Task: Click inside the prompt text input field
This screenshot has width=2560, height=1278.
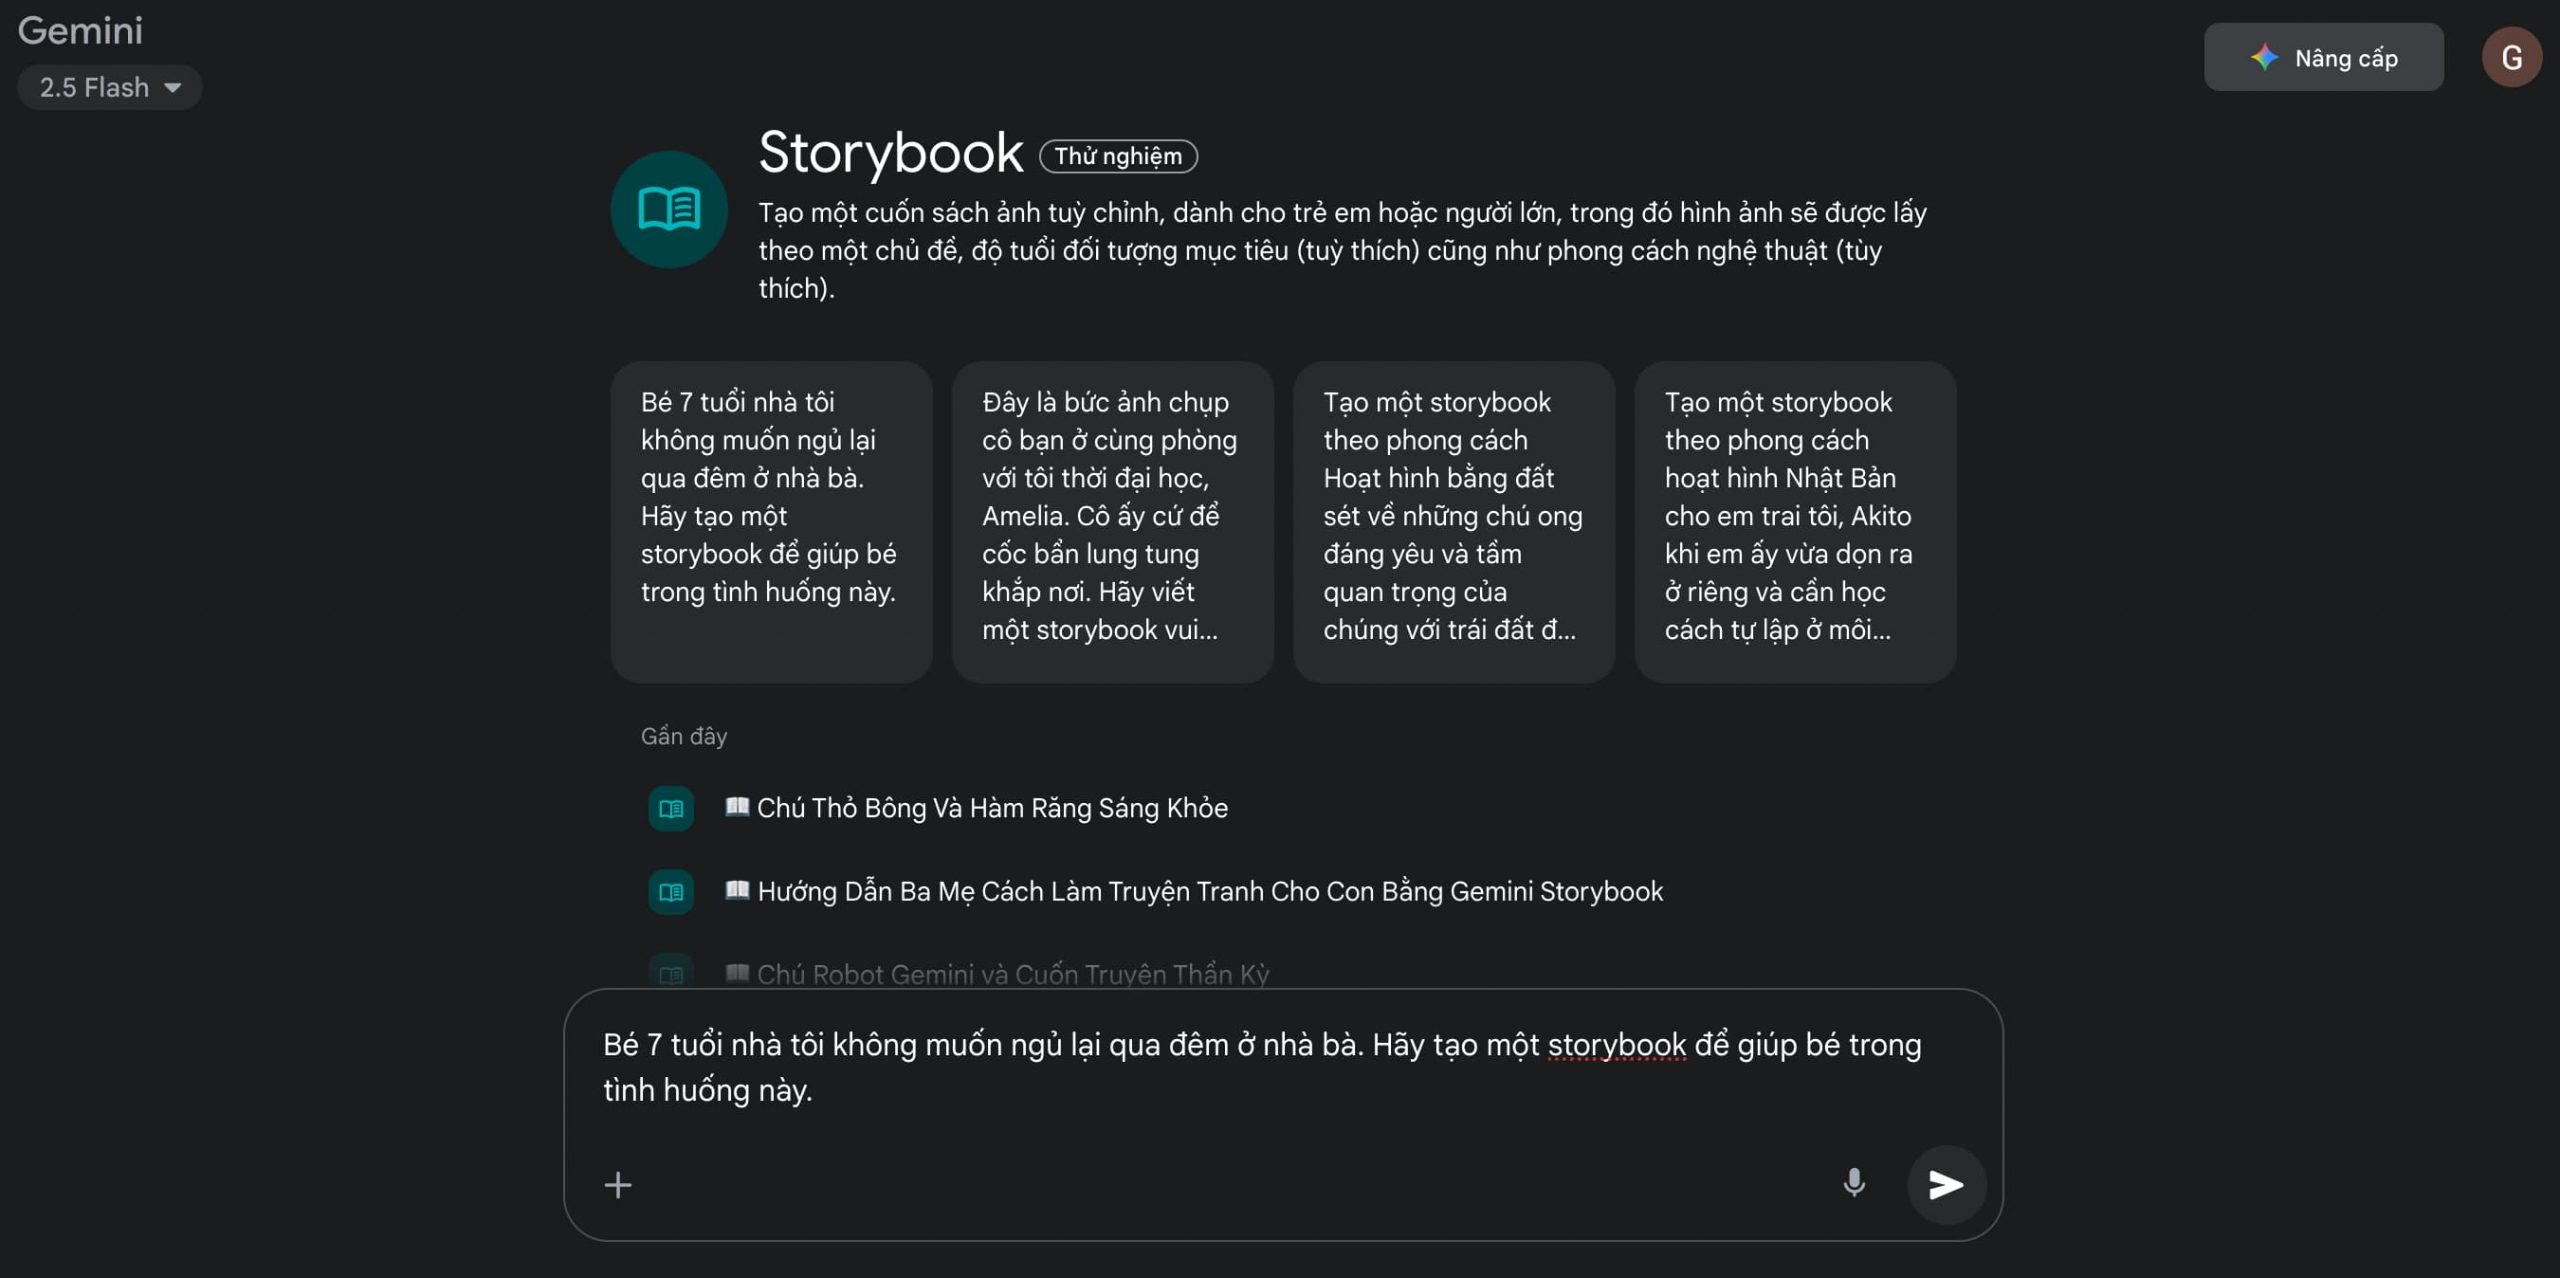Action: pos(1262,1068)
